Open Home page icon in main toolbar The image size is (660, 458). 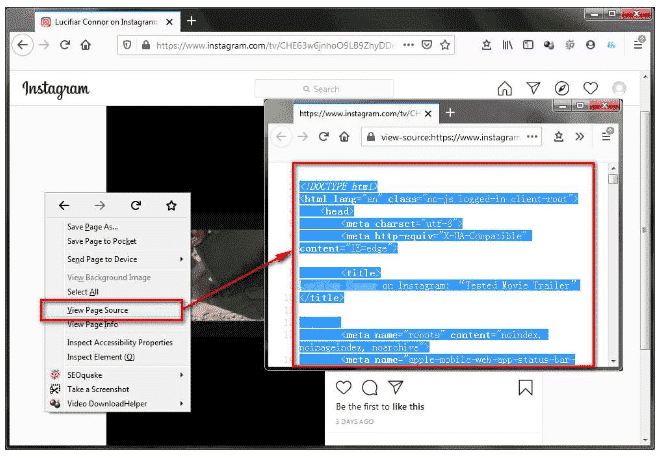85,45
